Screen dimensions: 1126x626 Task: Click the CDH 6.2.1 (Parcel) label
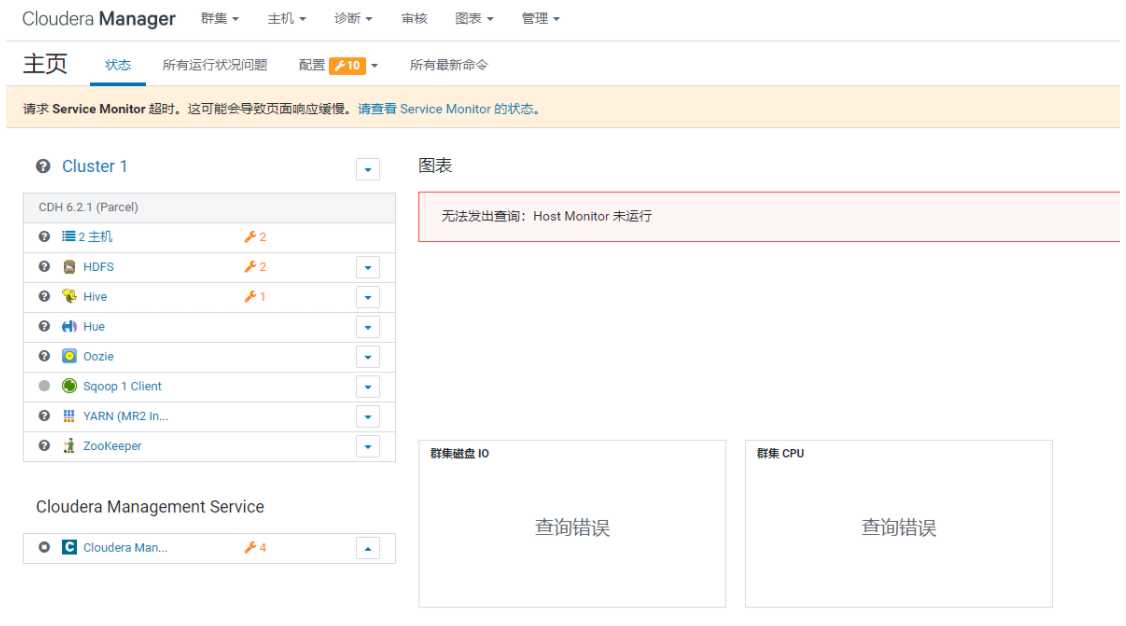[x=88, y=207]
